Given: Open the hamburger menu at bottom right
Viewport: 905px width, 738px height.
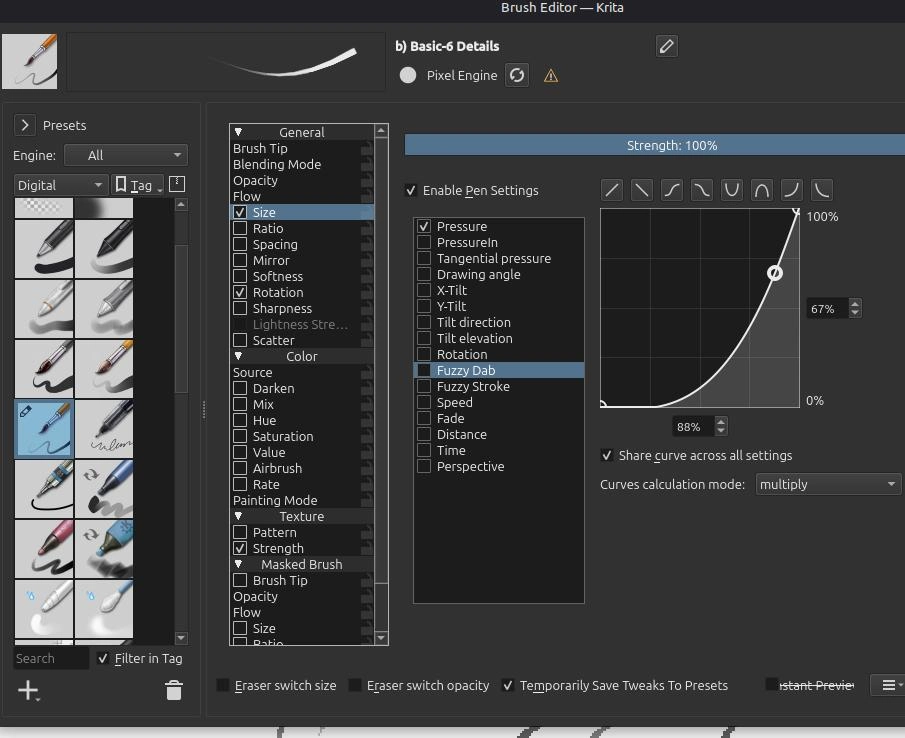Looking at the screenshot, I should point(889,685).
